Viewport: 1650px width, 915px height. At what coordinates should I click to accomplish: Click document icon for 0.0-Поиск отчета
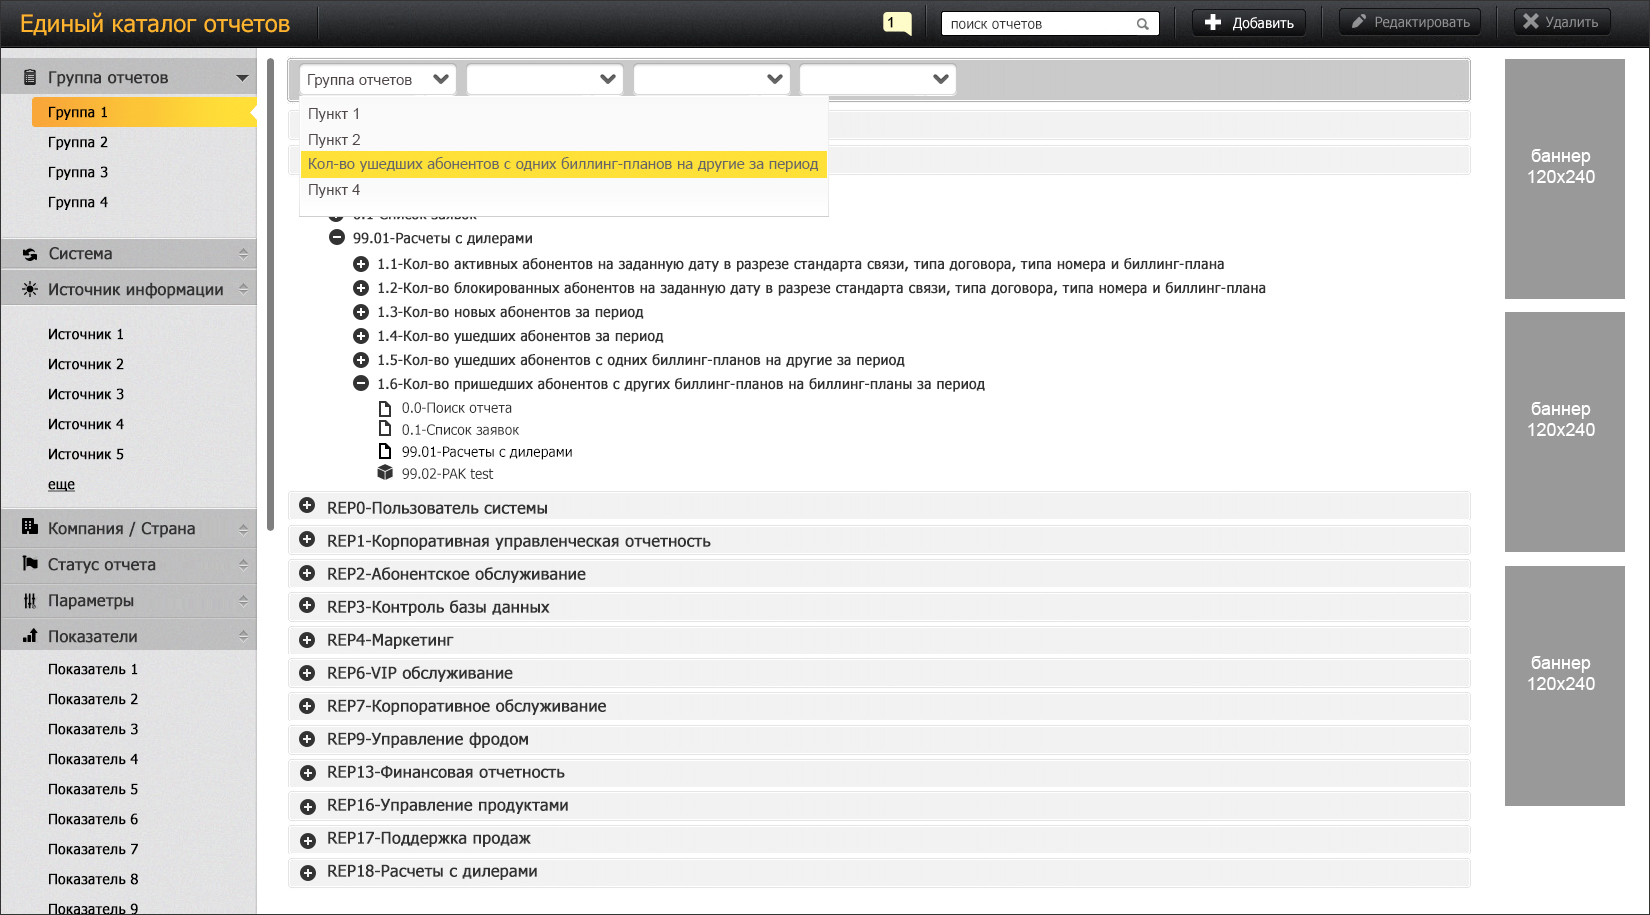(x=385, y=408)
